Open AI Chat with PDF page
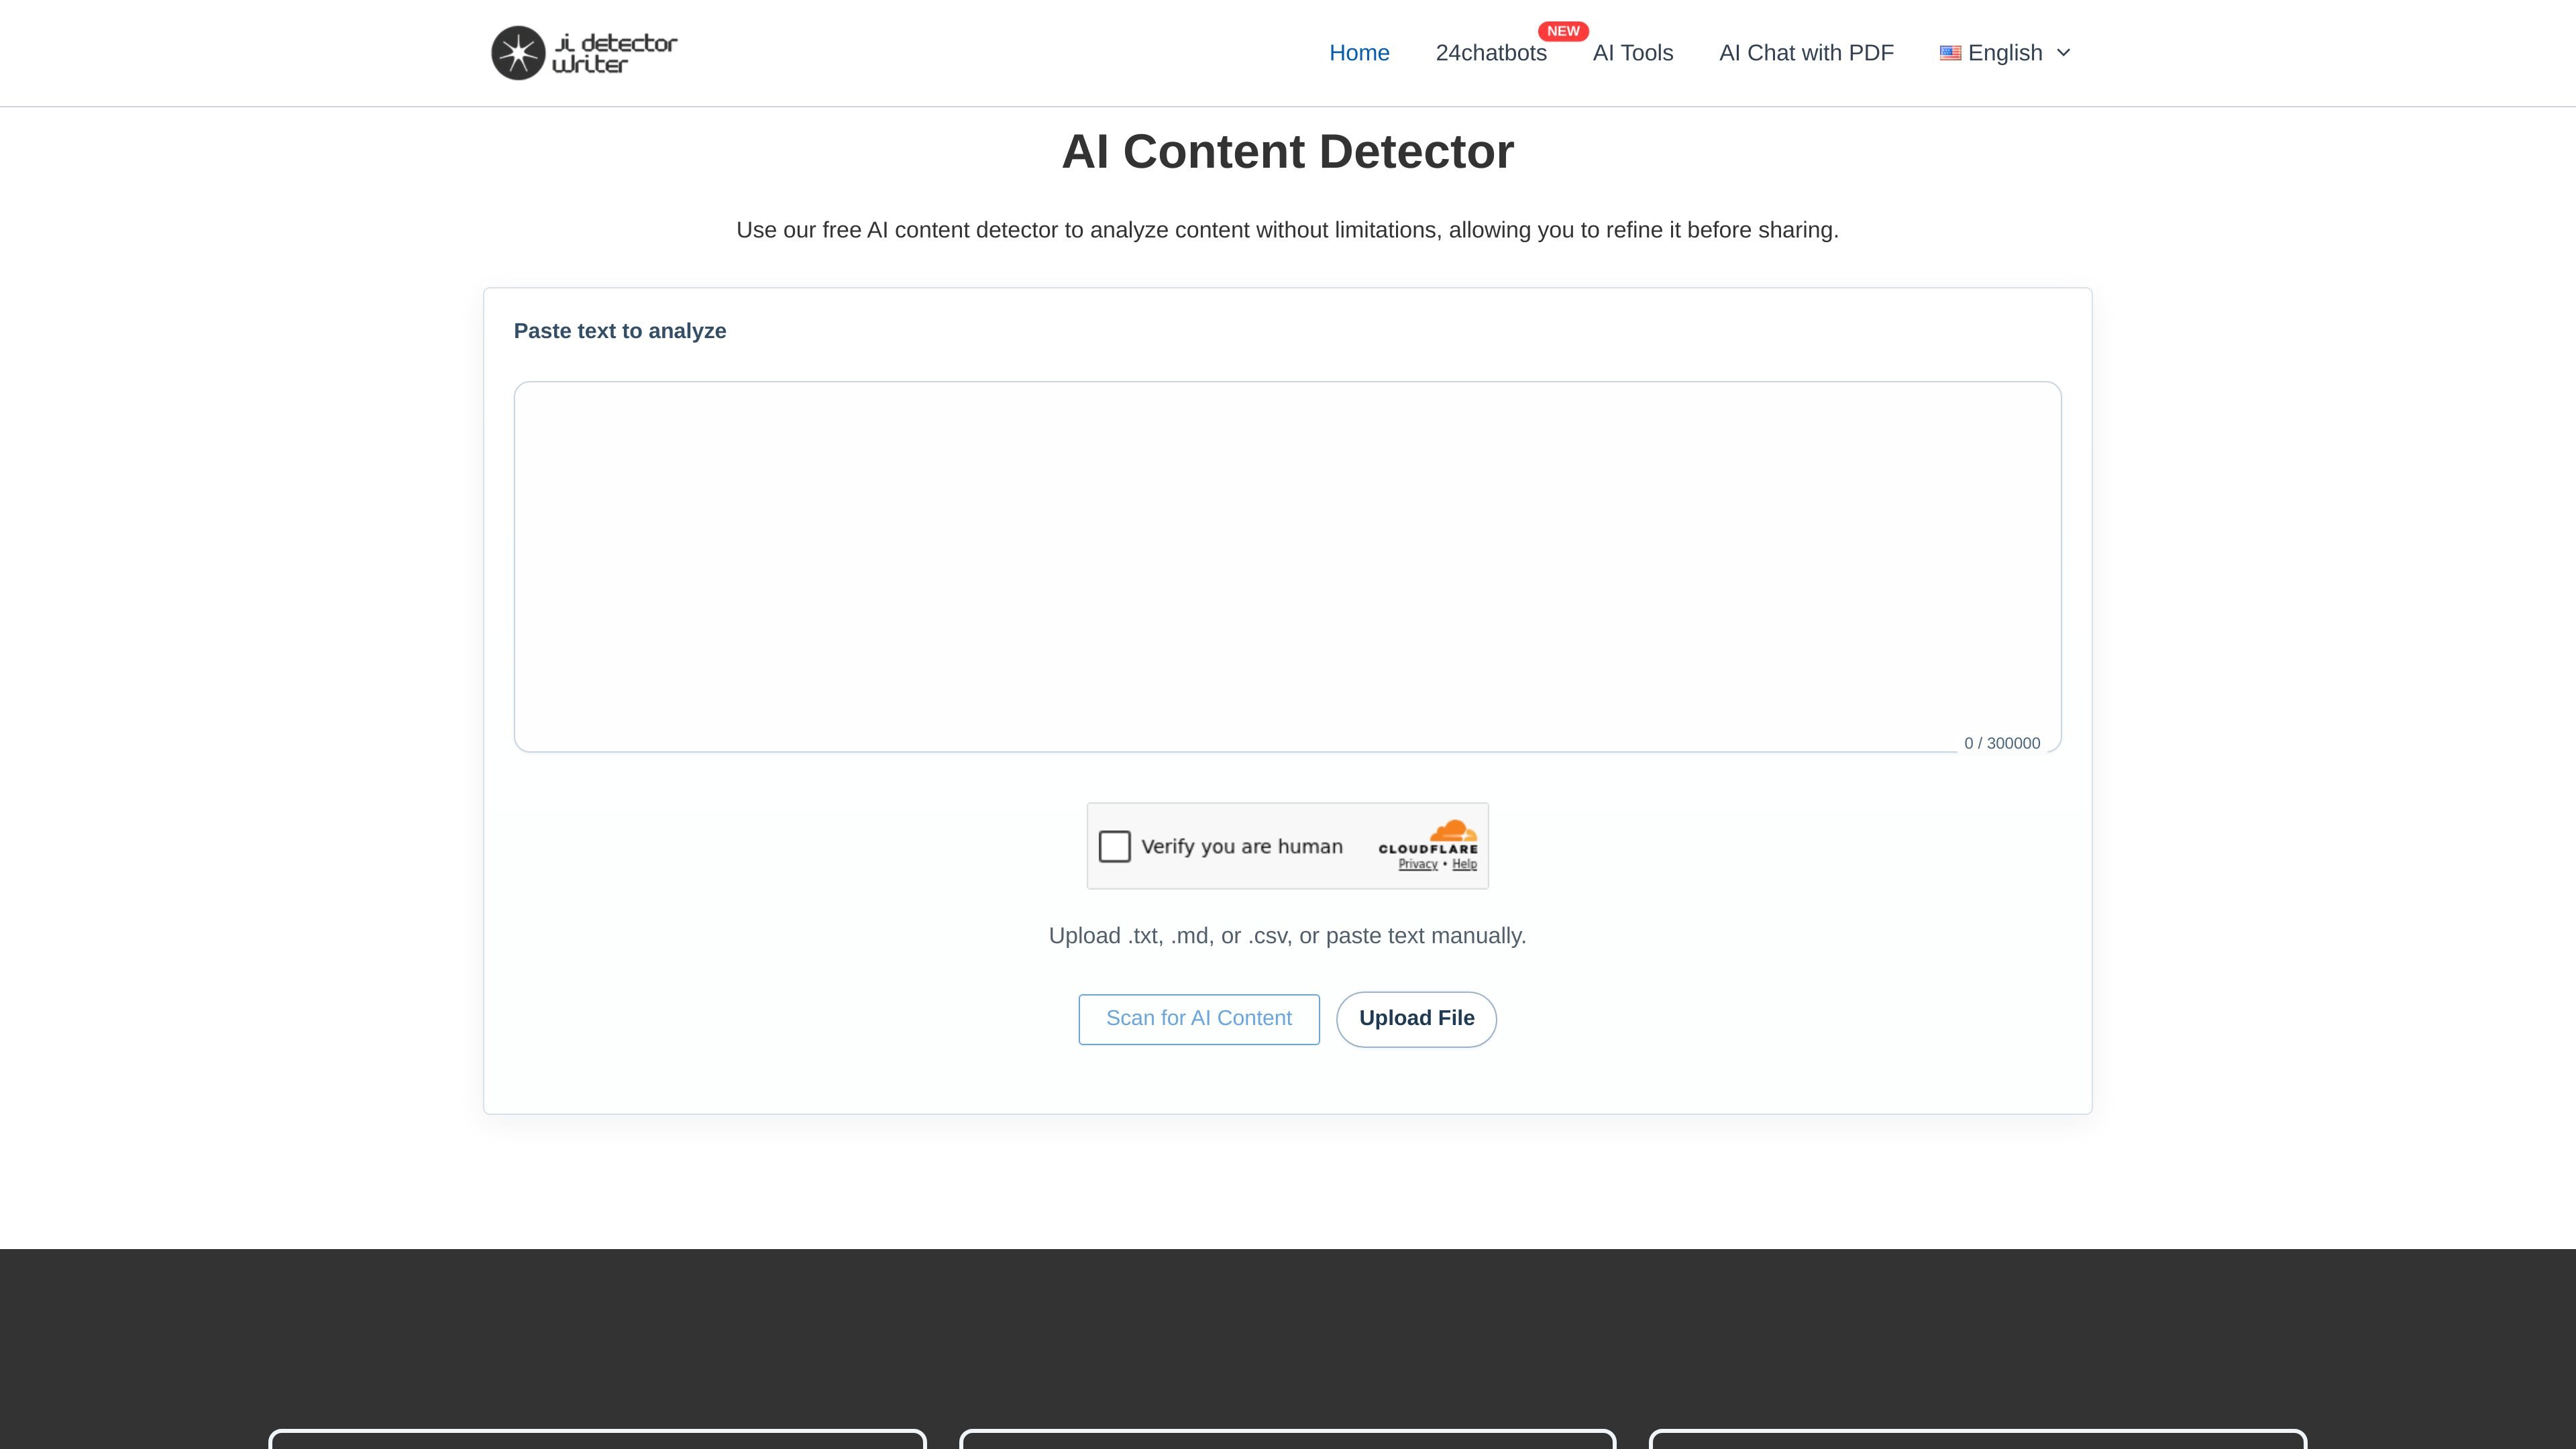Viewport: 2576px width, 1449px height. tap(1806, 53)
